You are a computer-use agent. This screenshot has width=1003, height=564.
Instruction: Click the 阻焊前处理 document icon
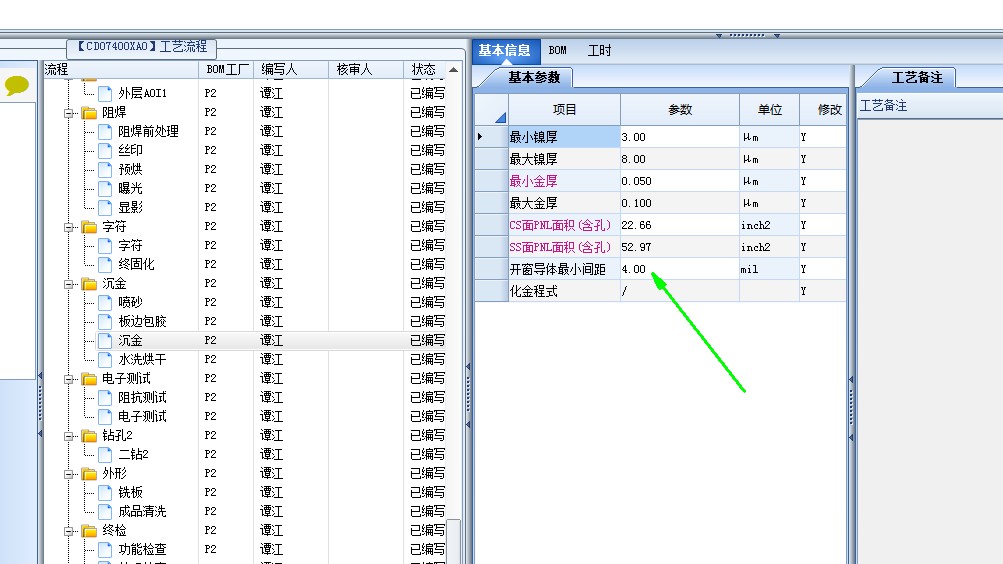(x=106, y=132)
